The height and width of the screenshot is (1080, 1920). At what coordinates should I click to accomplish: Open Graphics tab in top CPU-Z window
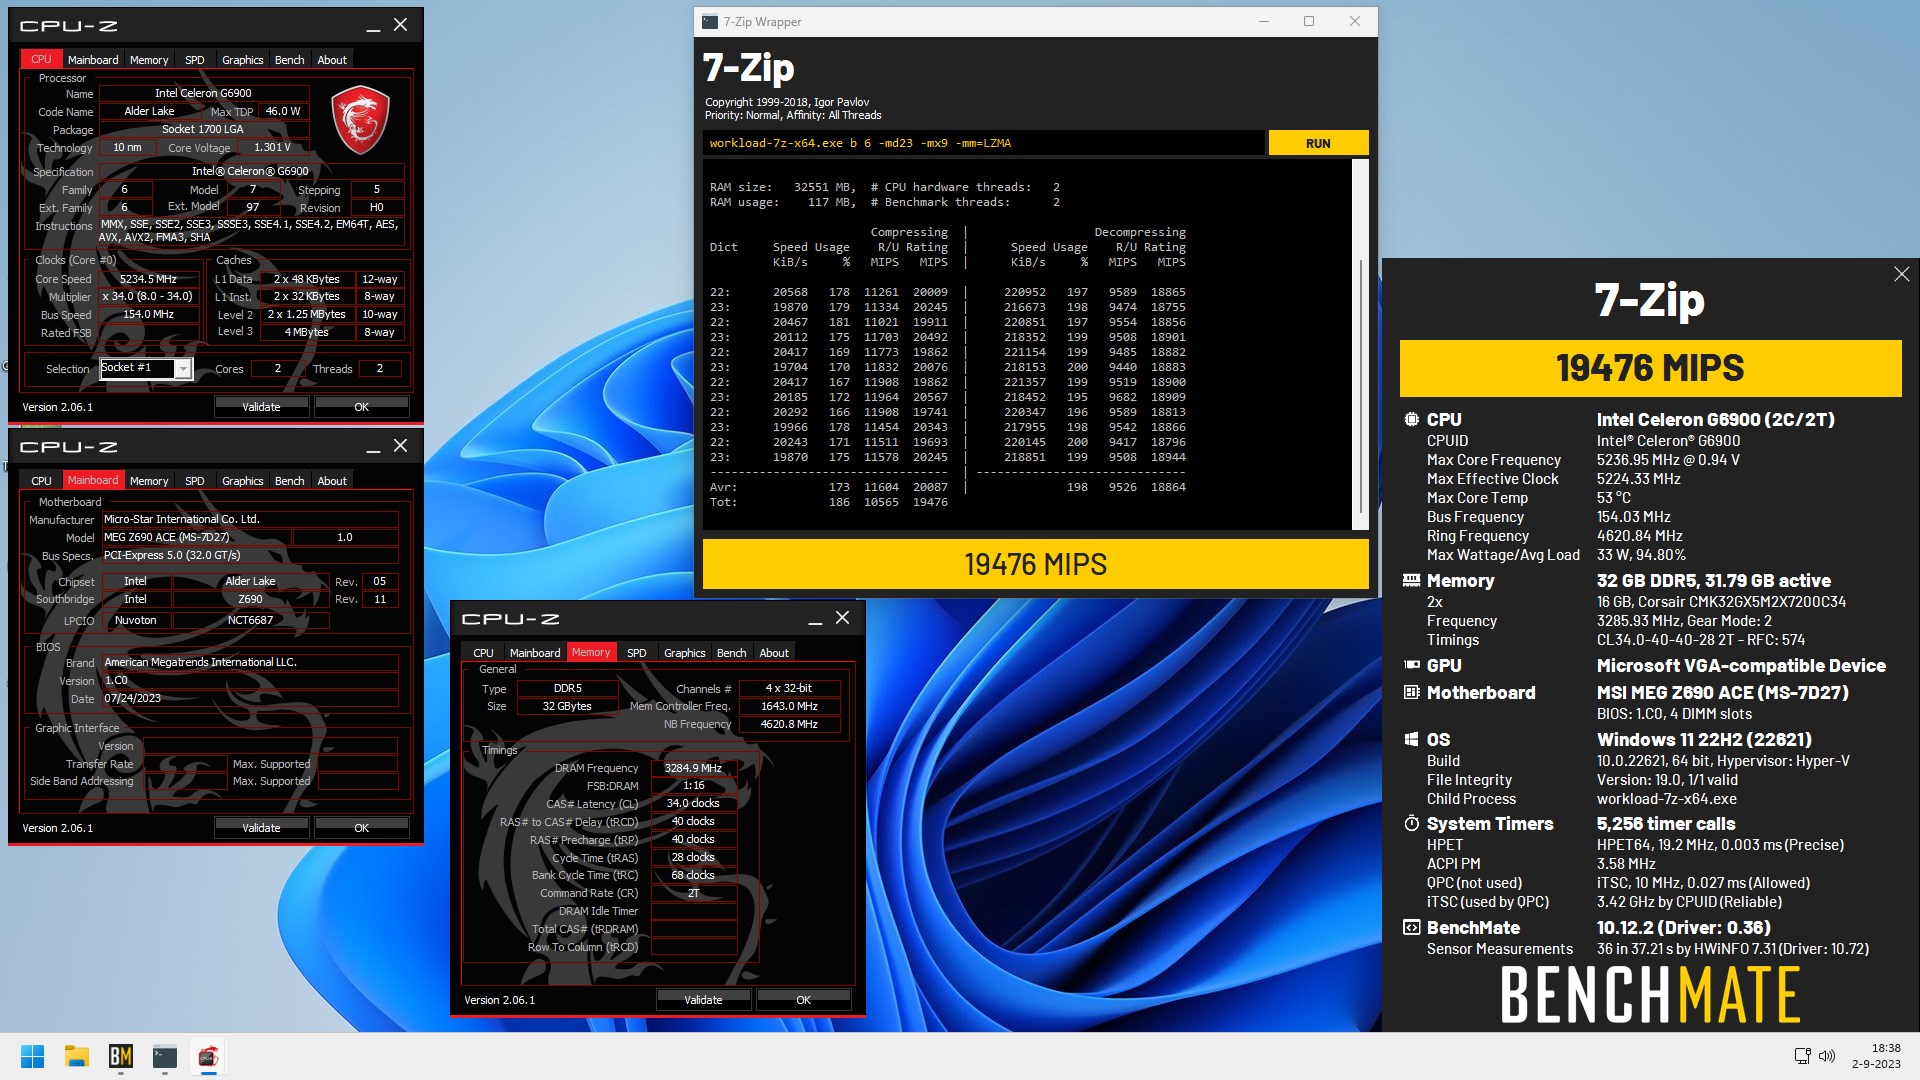243,60
